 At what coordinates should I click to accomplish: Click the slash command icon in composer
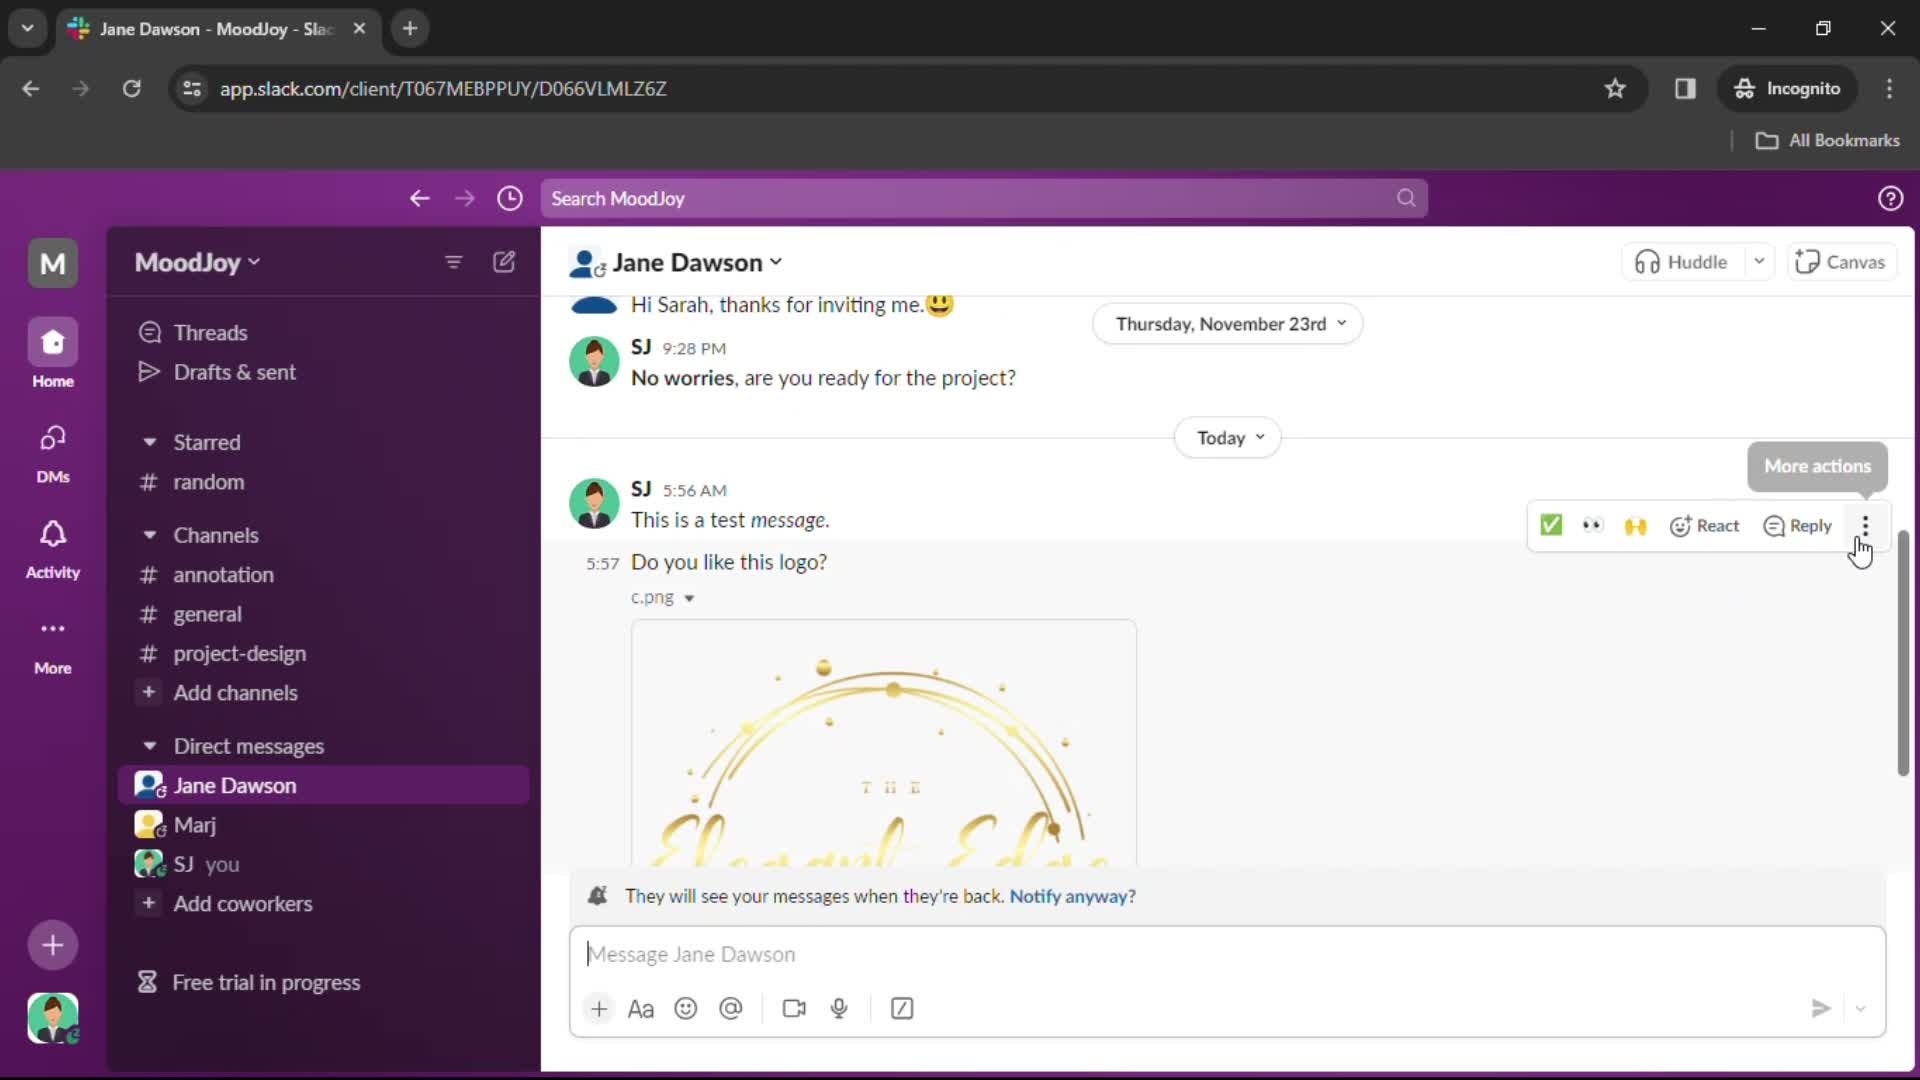pos(902,1007)
